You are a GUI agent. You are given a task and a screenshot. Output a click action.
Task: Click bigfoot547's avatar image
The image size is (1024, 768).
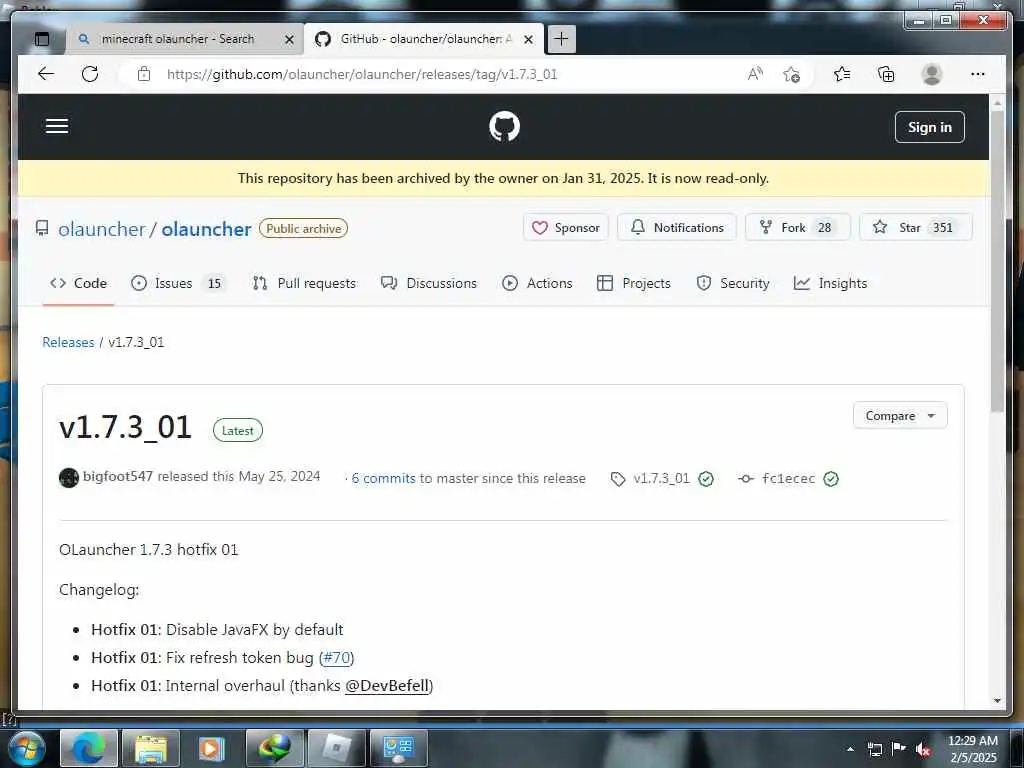(x=69, y=478)
